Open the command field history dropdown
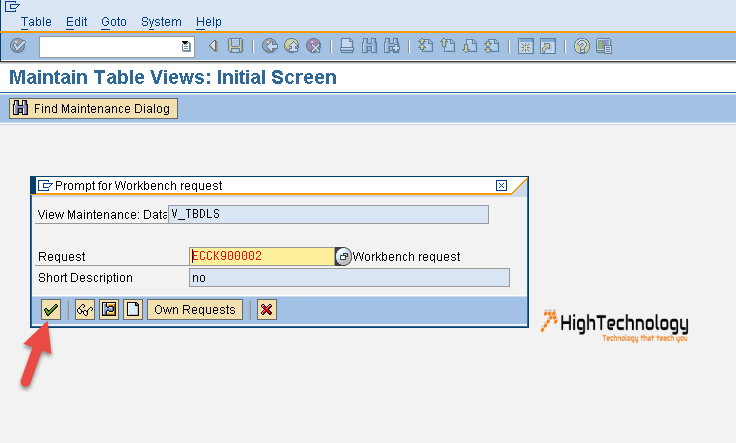The image size is (736, 443). pyautogui.click(x=186, y=46)
